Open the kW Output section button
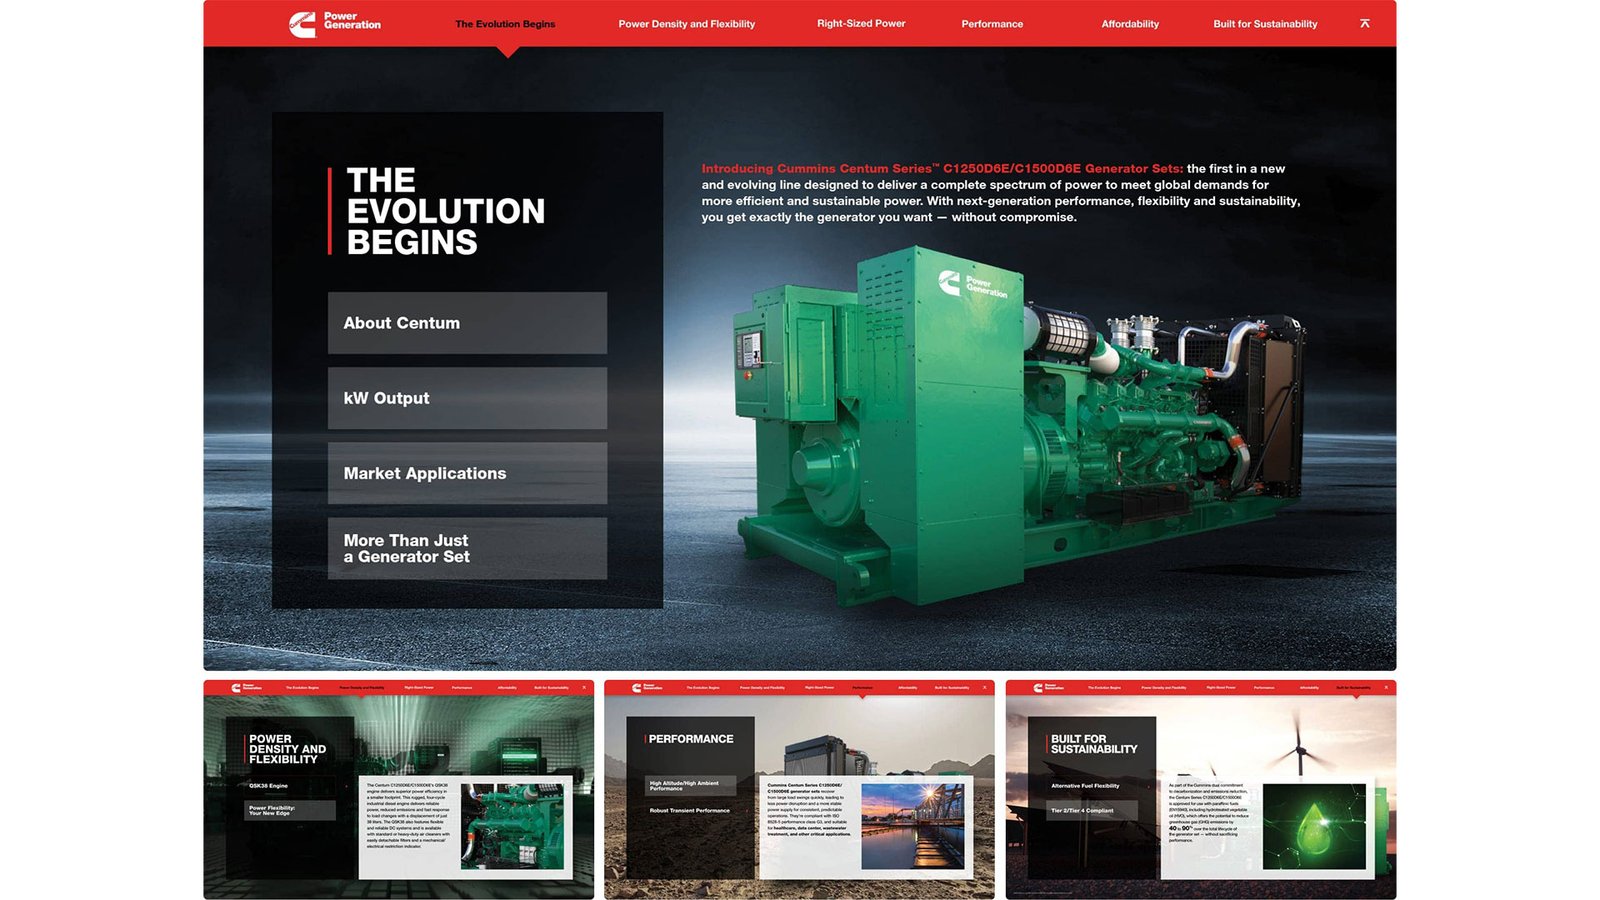This screenshot has width=1600, height=900. (467, 398)
